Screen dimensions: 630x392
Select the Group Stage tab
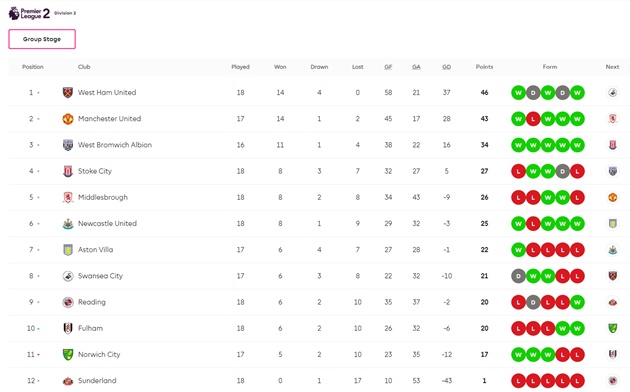click(42, 39)
